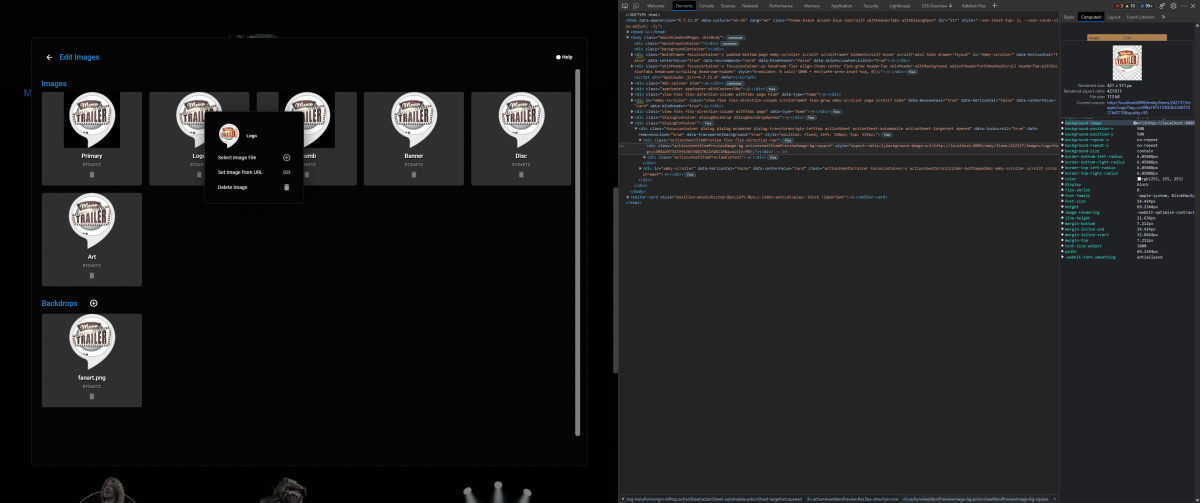Expand the color computed property
1200x503 pixels.
pyautogui.click(x=1063, y=179)
